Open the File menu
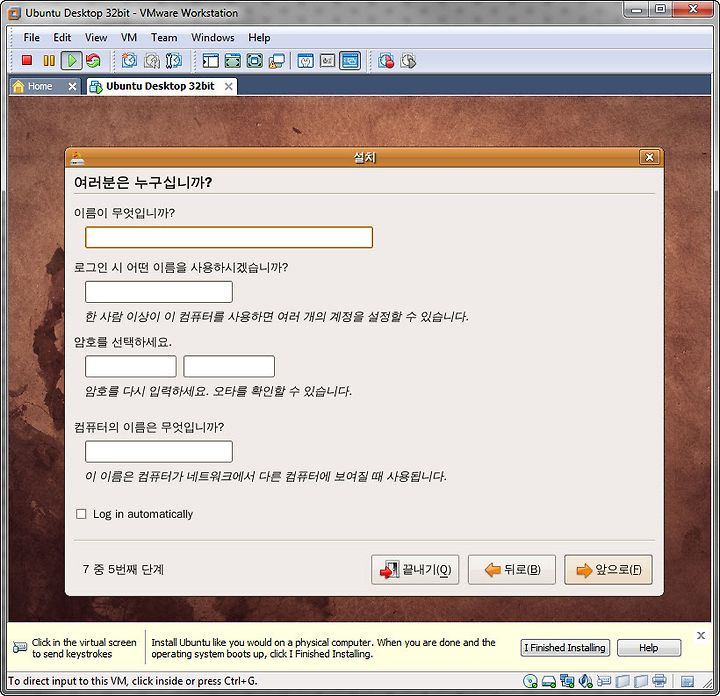Screen dimensions: 720x696 (x=32, y=38)
